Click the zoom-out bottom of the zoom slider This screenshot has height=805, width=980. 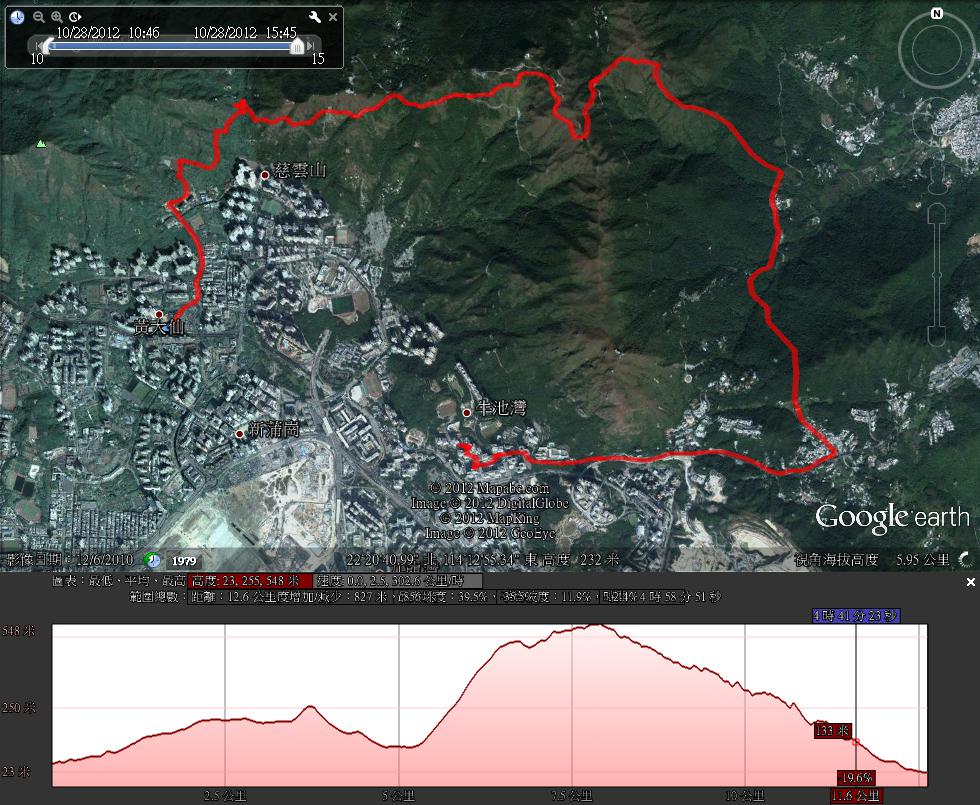click(x=936, y=334)
